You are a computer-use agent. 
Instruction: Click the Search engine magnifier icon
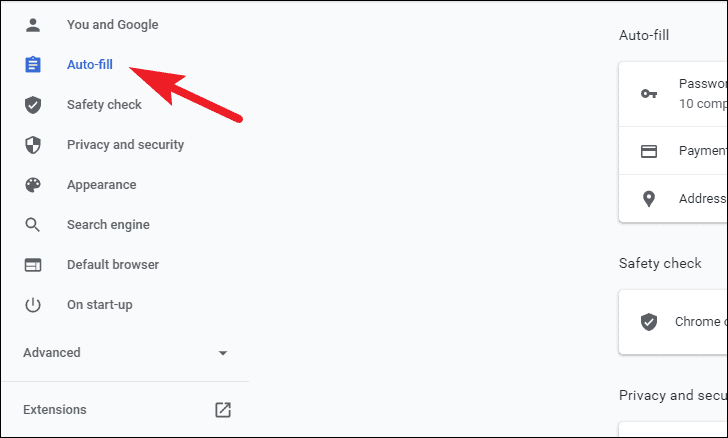click(x=32, y=225)
